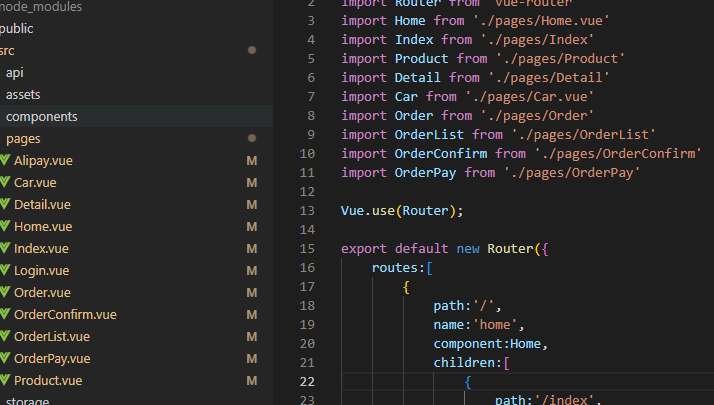This screenshot has height=405, width=714.
Task: Open Detail.vue in the file tree
Action: [42, 205]
